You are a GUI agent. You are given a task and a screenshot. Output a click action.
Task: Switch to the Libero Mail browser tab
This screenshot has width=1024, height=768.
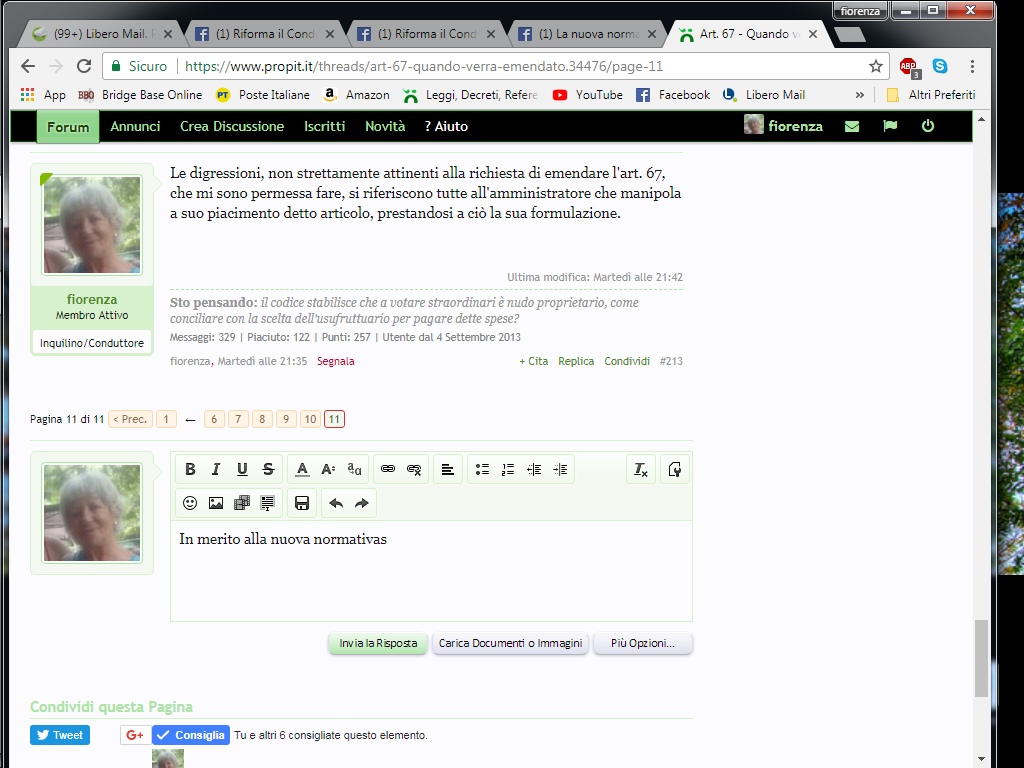[x=98, y=35]
